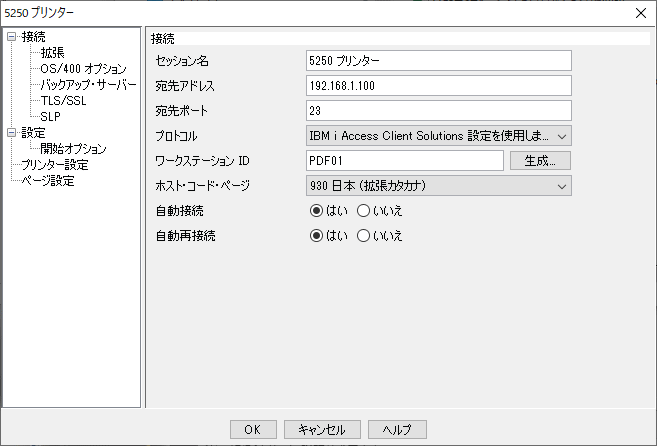
Task: Collapse the 設定 tree node
Action: (x=11, y=133)
